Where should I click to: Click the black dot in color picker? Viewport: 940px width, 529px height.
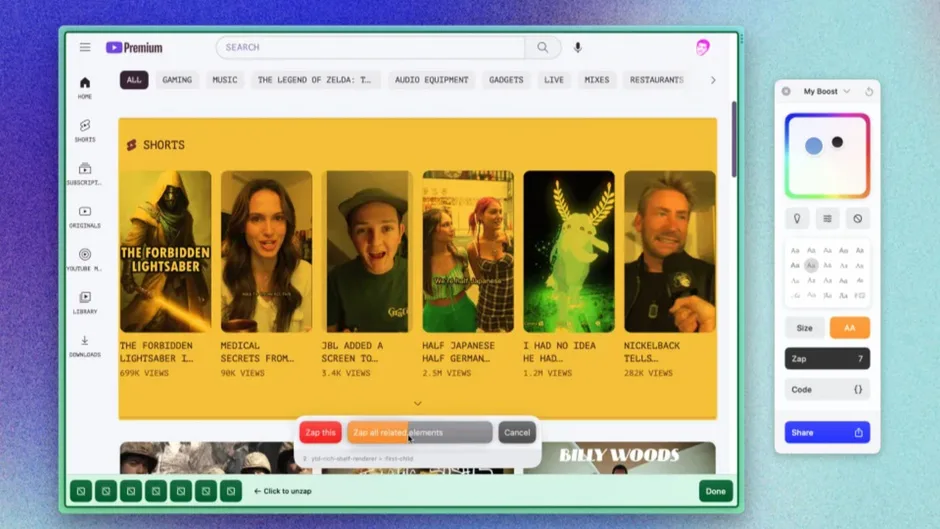837,142
